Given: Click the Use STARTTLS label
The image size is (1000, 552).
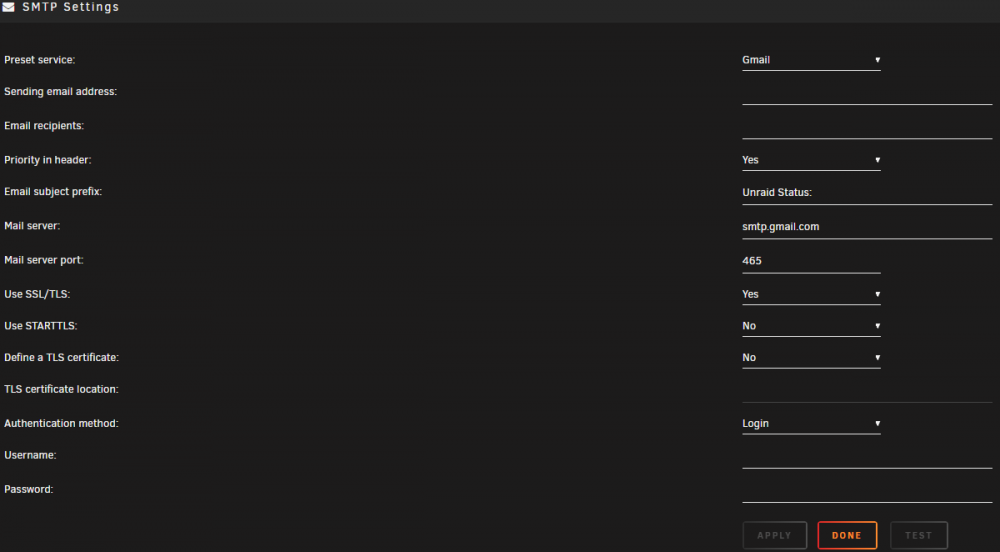Looking at the screenshot, I should [x=41, y=326].
